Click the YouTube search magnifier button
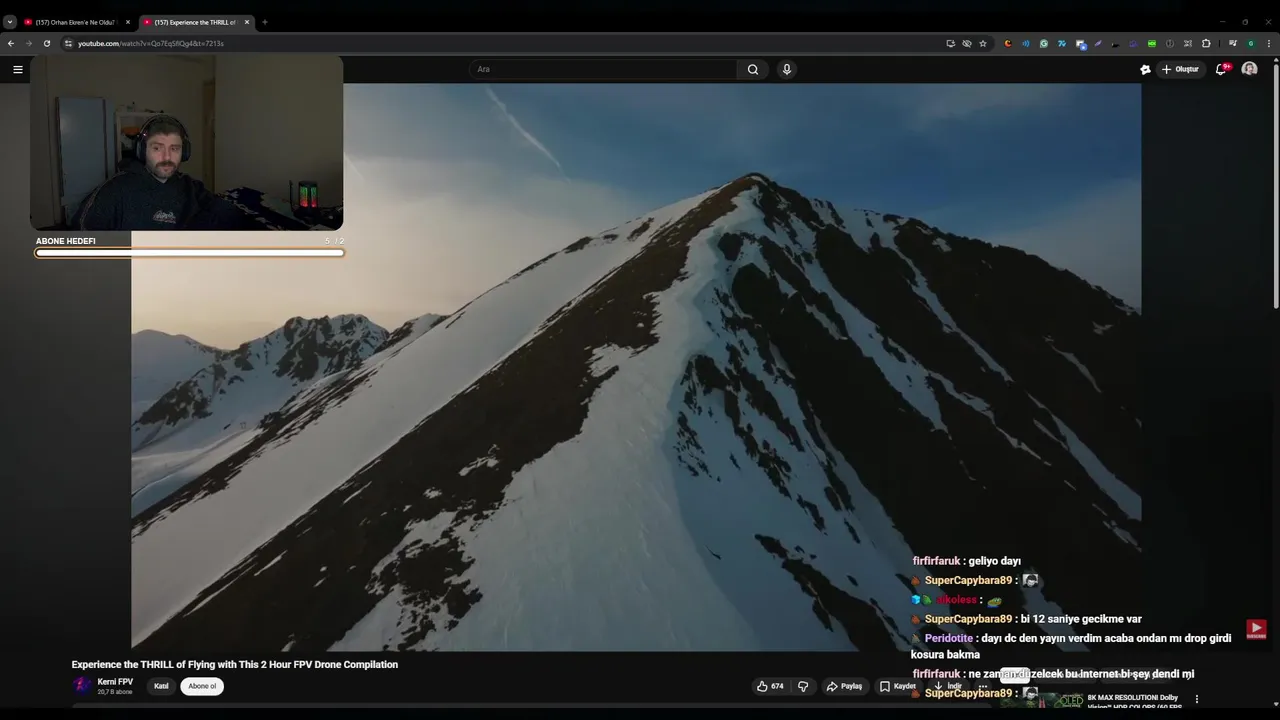The width and height of the screenshot is (1280, 720). (x=753, y=69)
